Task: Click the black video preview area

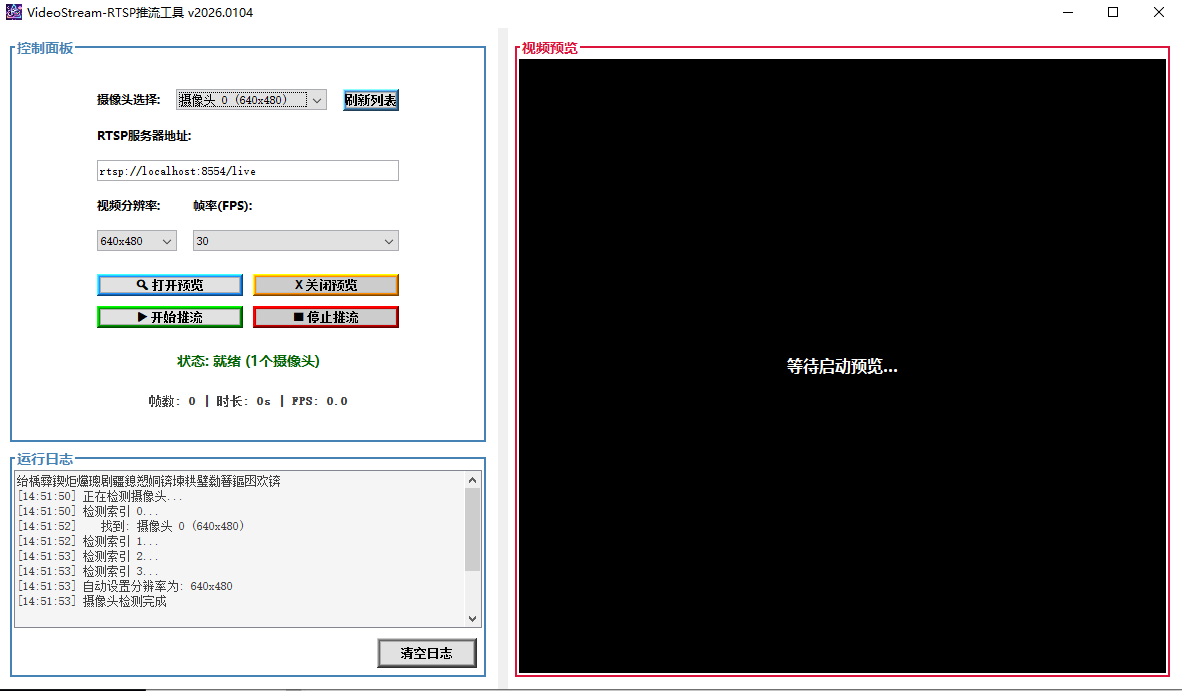Action: click(x=842, y=366)
